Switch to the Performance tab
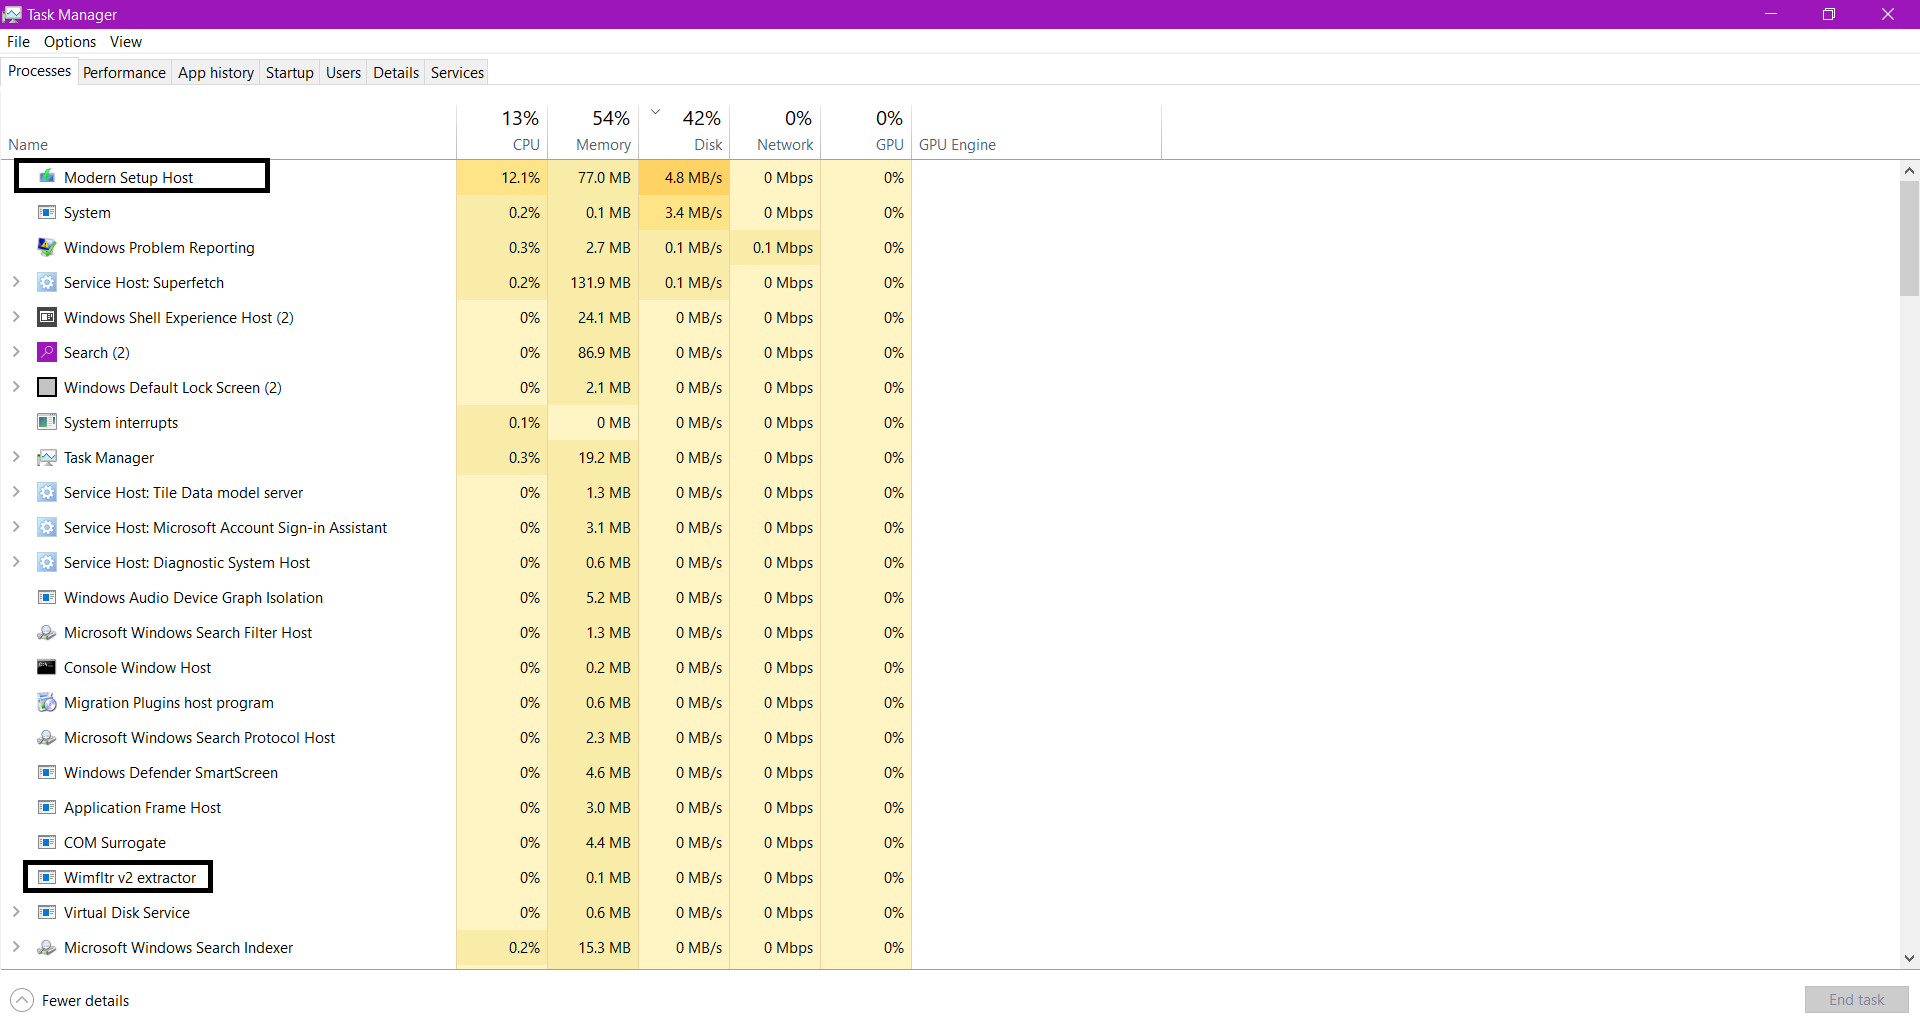This screenshot has width=1920, height=1030. (x=124, y=72)
